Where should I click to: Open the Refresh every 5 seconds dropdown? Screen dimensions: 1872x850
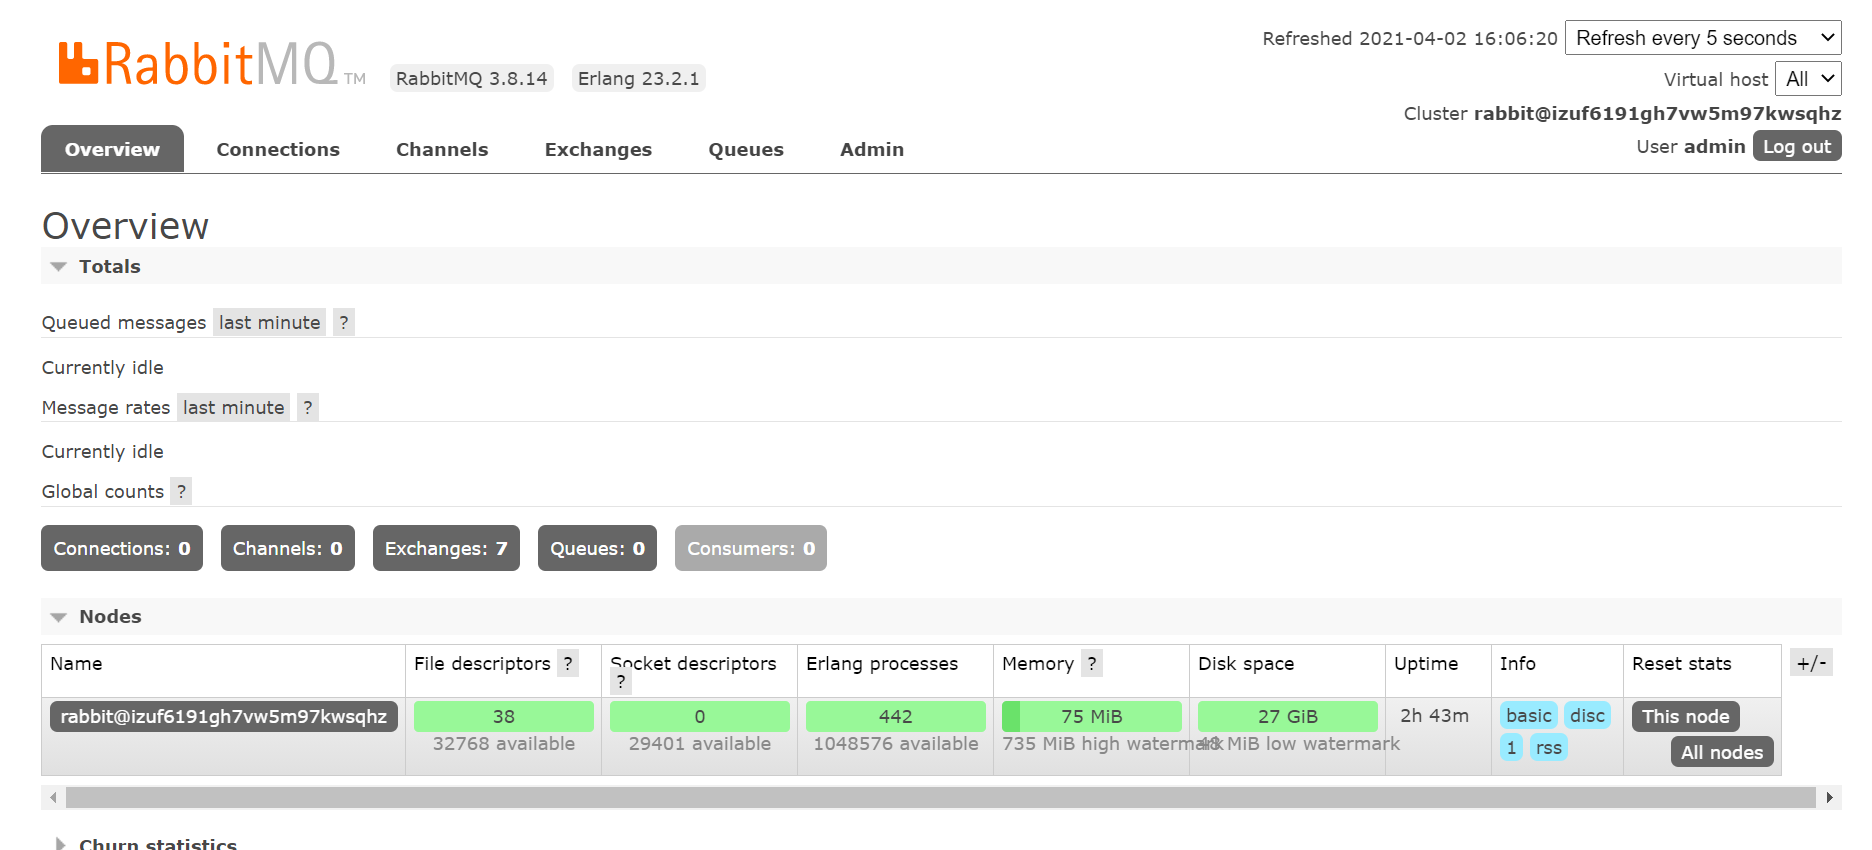pos(1703,38)
